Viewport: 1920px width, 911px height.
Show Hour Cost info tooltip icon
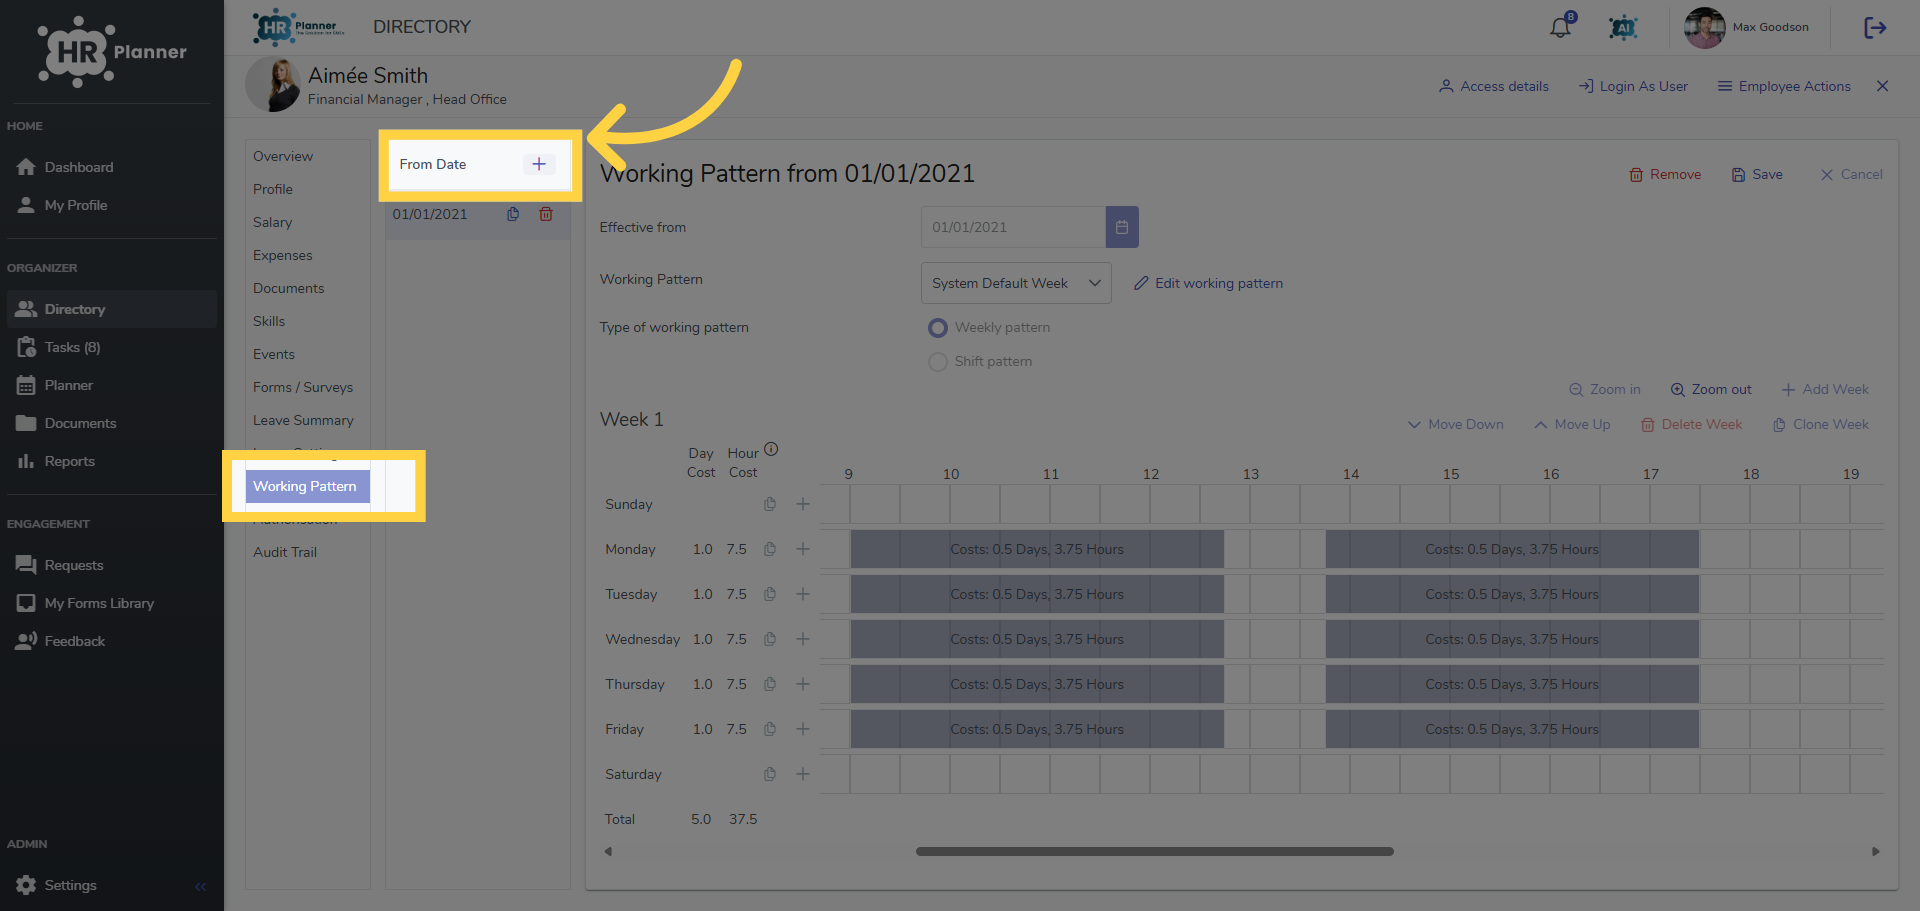click(x=771, y=449)
